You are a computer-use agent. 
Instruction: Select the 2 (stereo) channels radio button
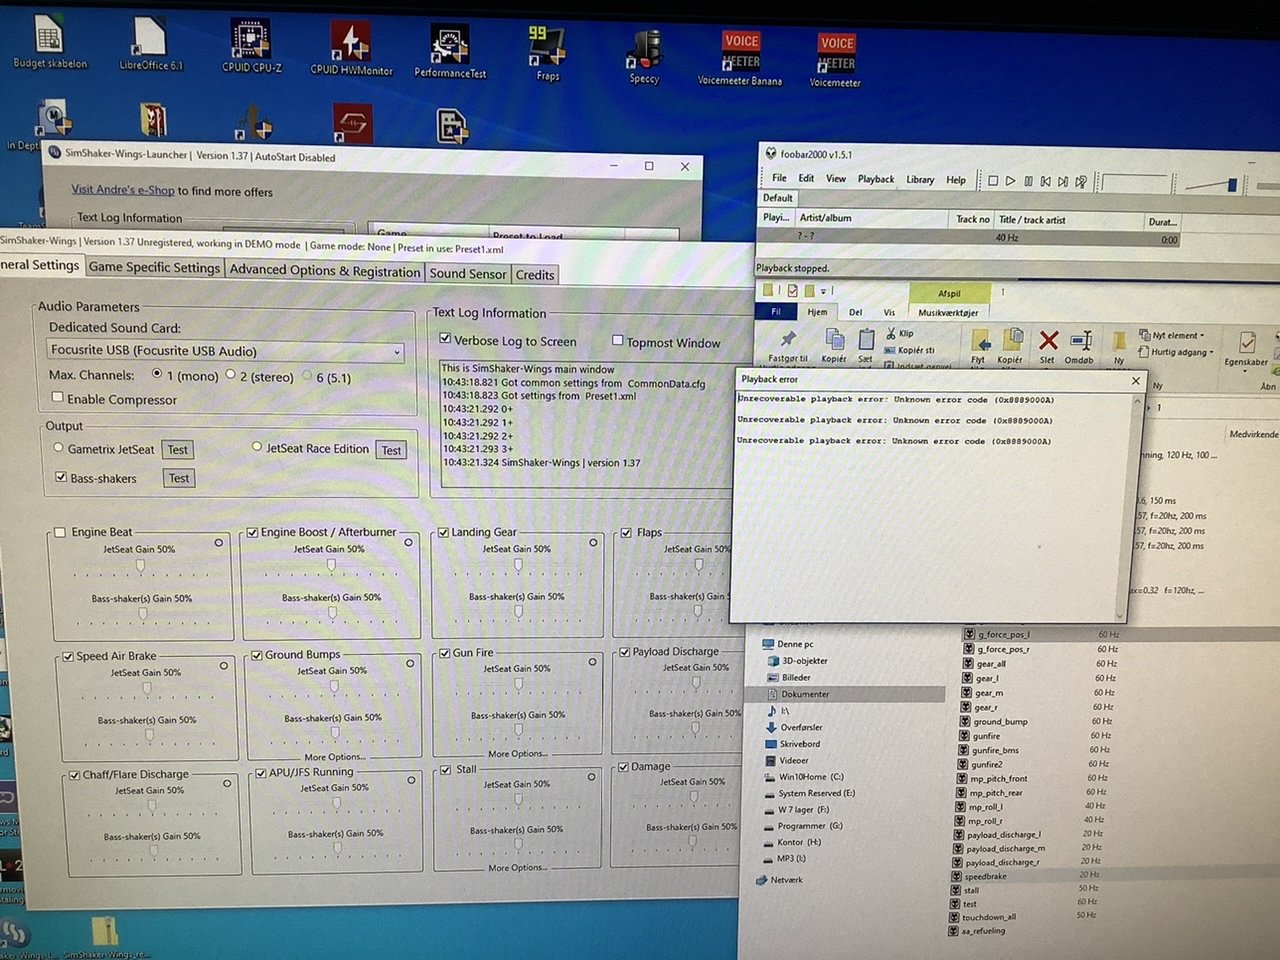[231, 375]
